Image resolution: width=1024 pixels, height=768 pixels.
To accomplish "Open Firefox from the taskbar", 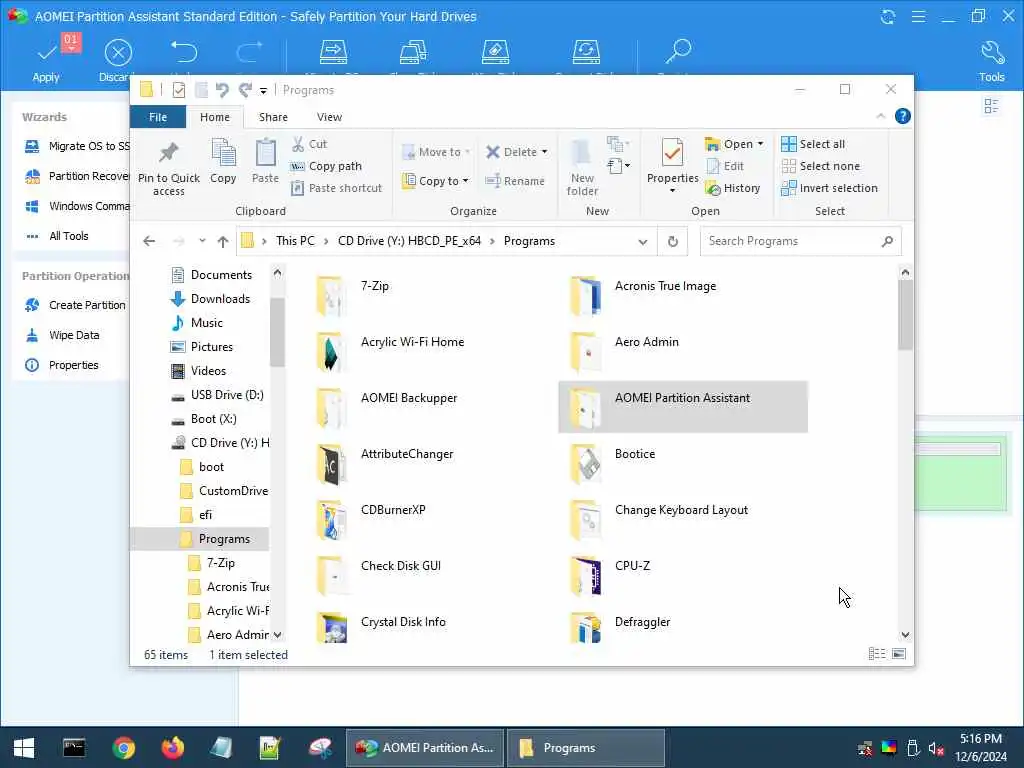I will (x=172, y=748).
